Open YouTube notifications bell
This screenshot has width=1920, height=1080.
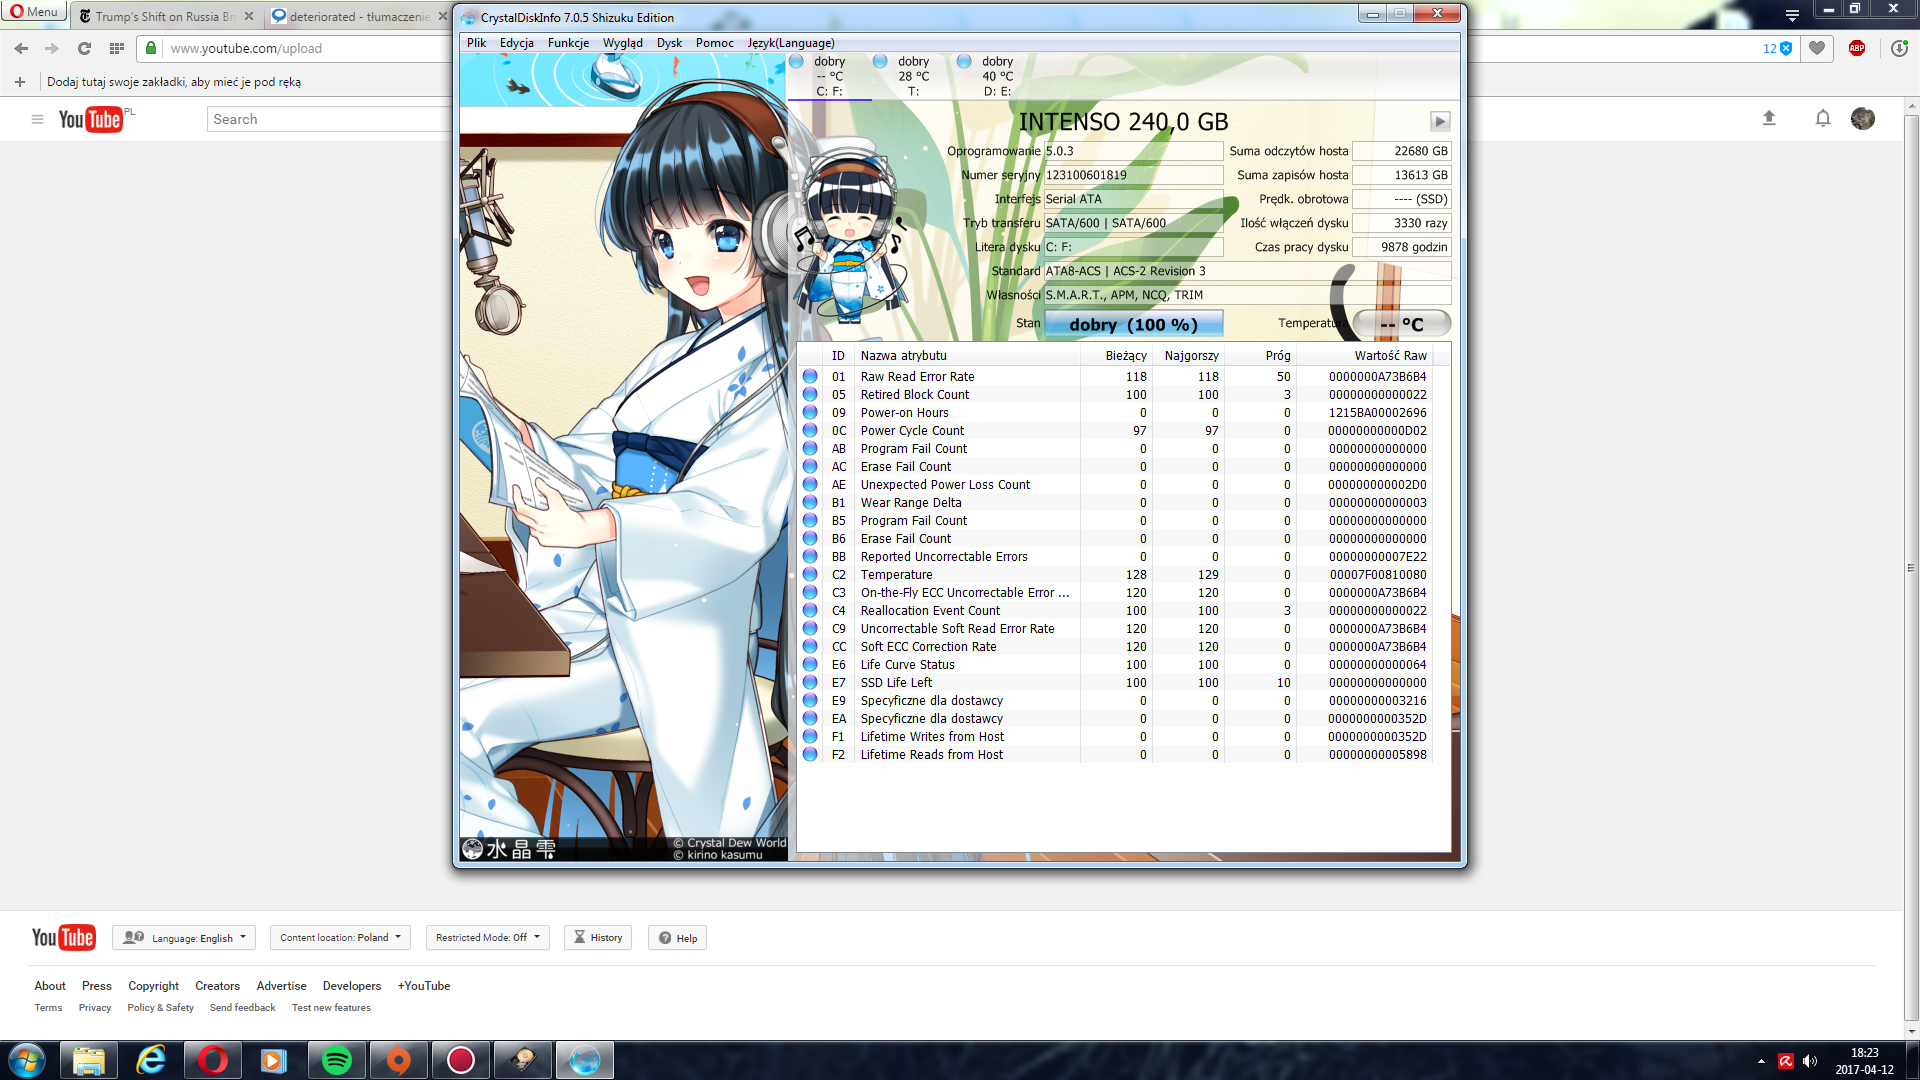1823,118
